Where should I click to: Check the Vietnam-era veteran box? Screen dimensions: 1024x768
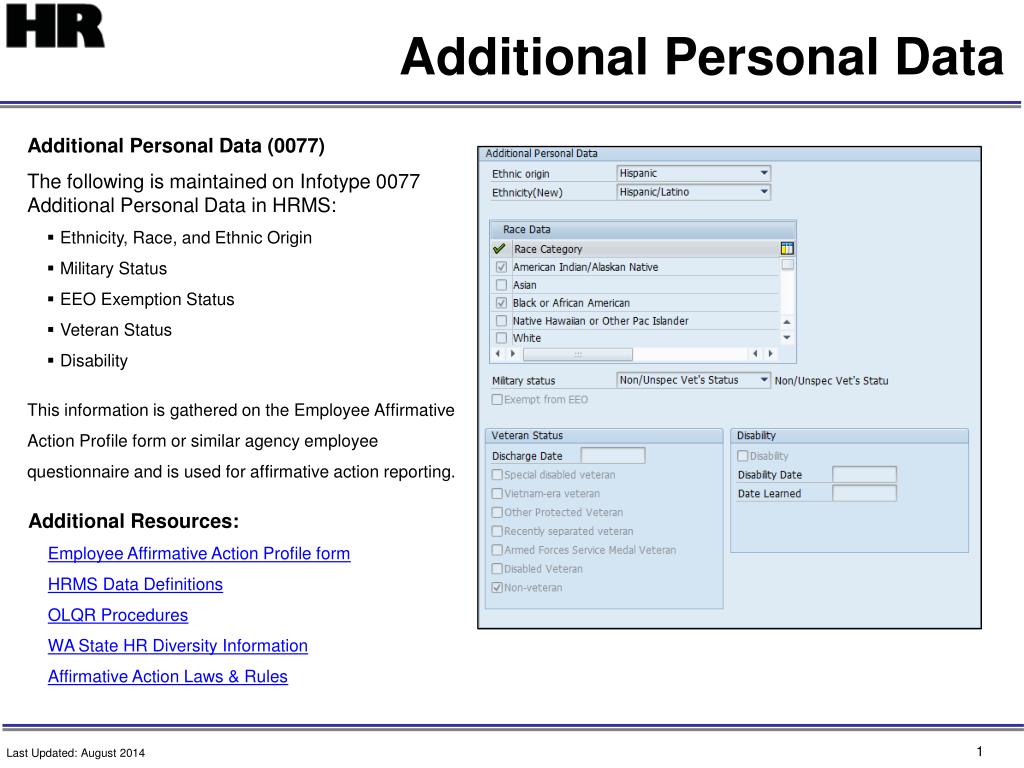tap(497, 494)
